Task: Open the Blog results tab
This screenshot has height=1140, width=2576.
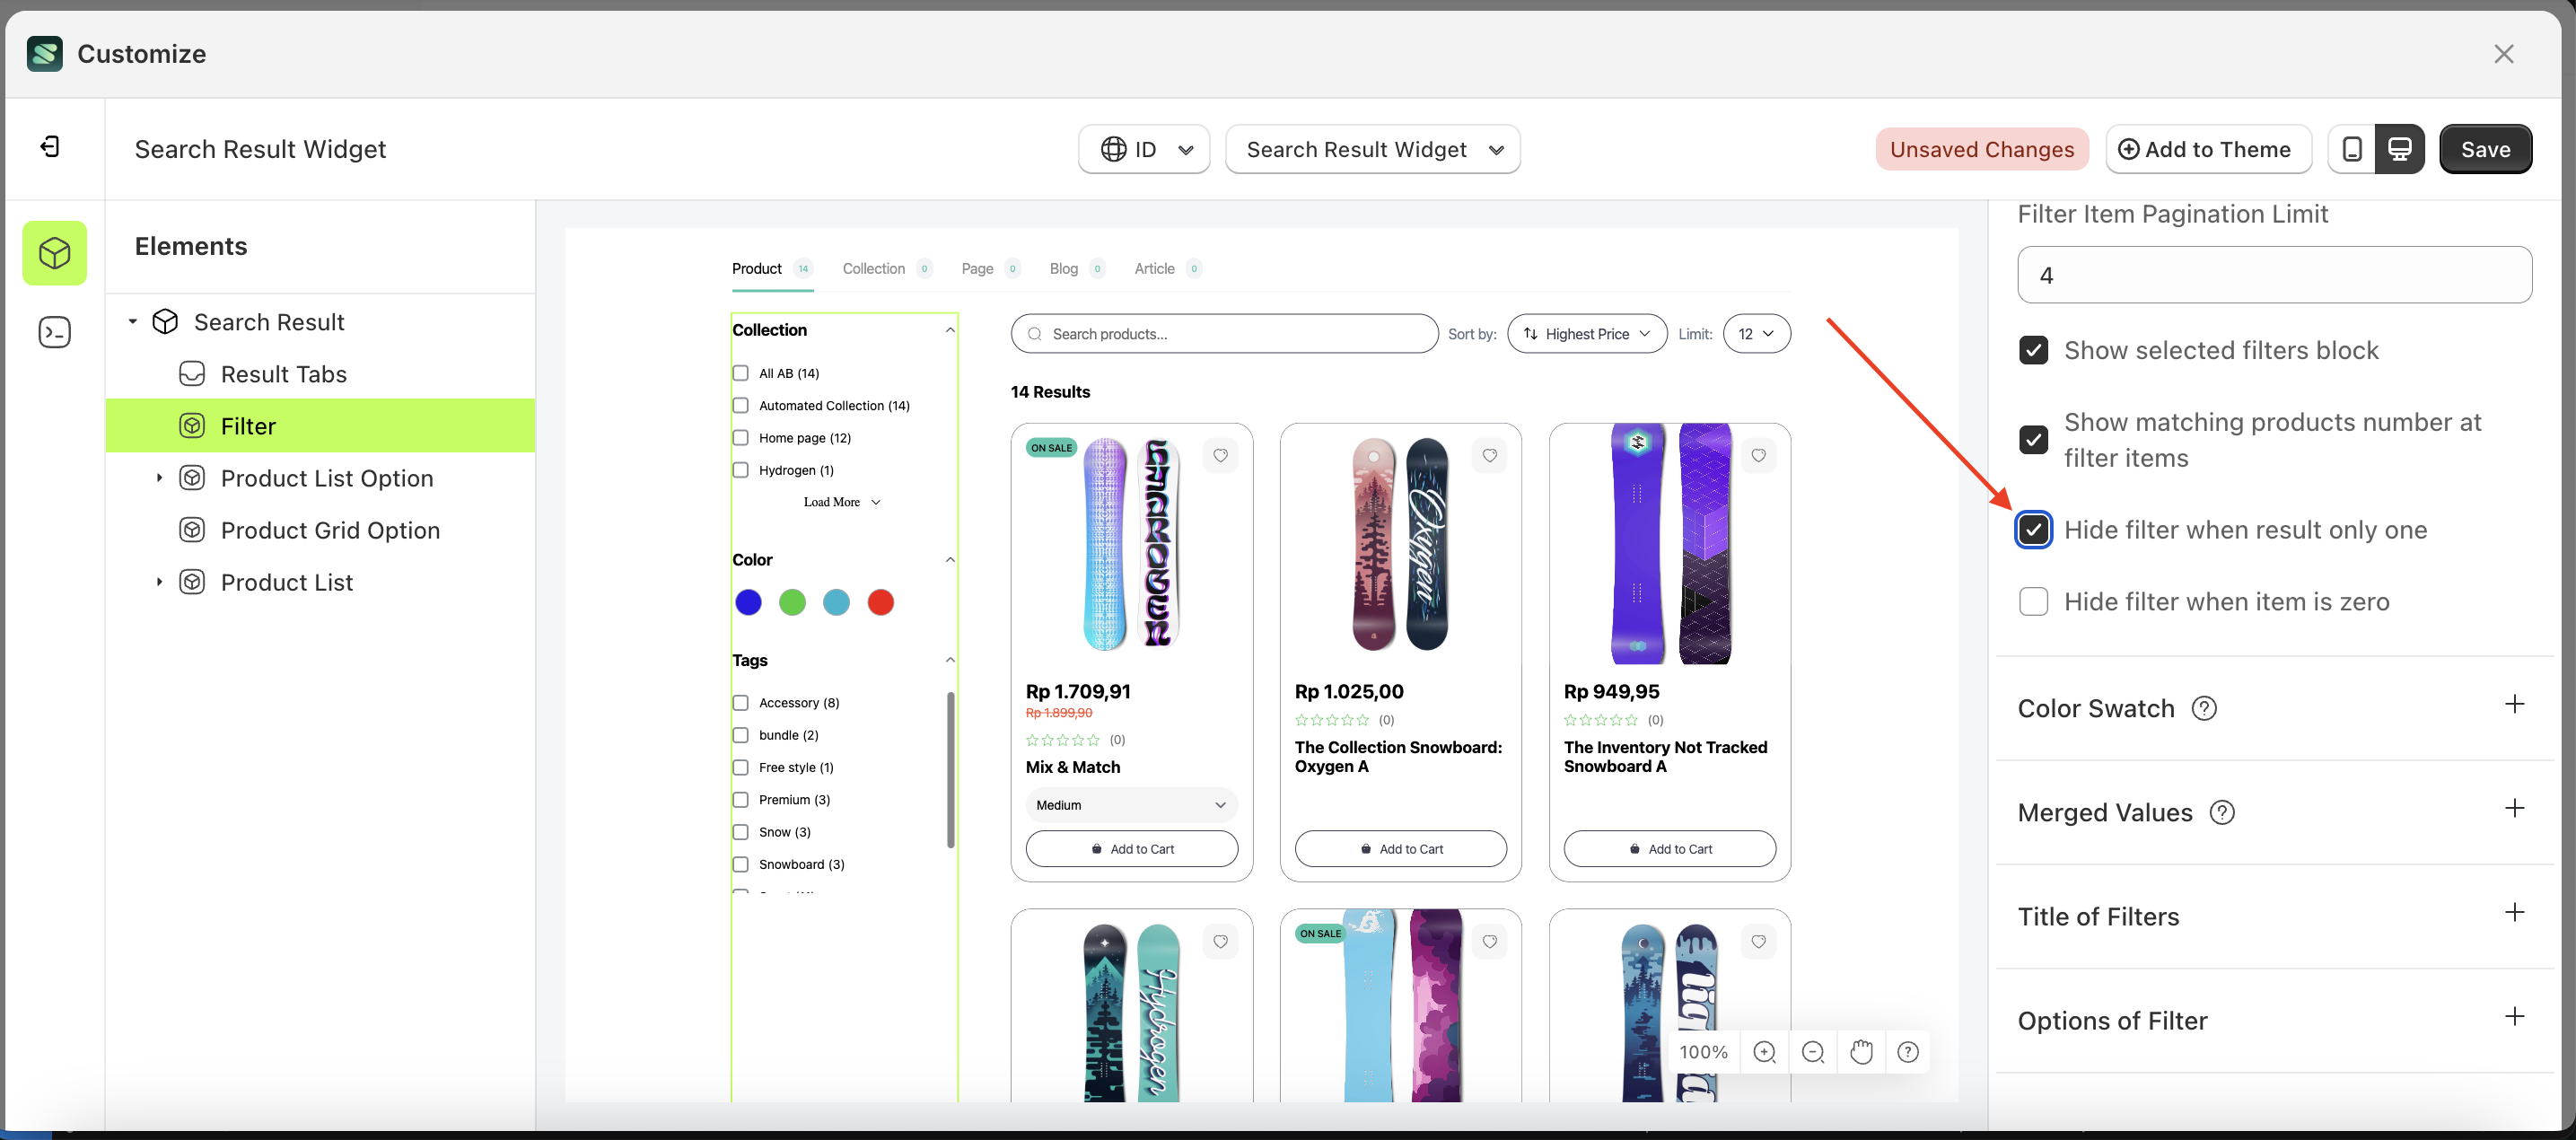Action: click(x=1063, y=268)
